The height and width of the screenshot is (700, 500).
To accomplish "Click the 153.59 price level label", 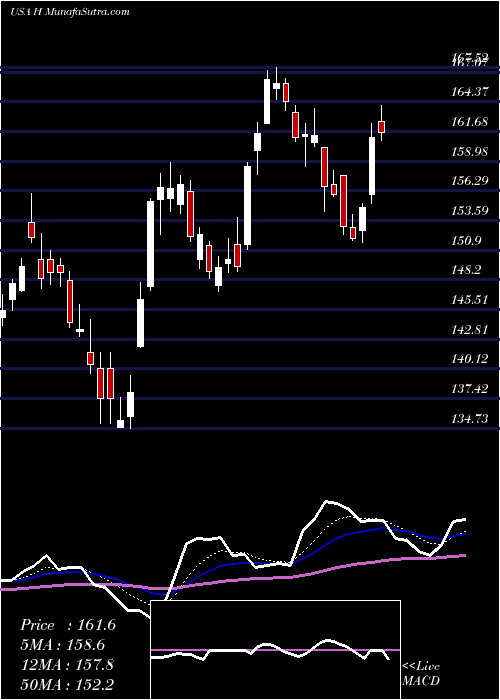I will (x=470, y=211).
